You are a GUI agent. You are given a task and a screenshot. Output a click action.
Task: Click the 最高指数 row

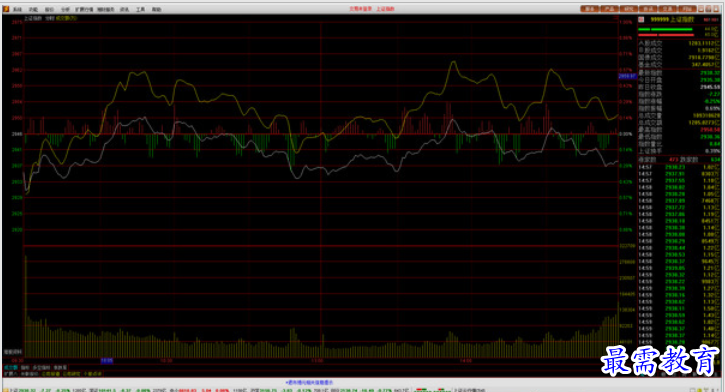(679, 130)
